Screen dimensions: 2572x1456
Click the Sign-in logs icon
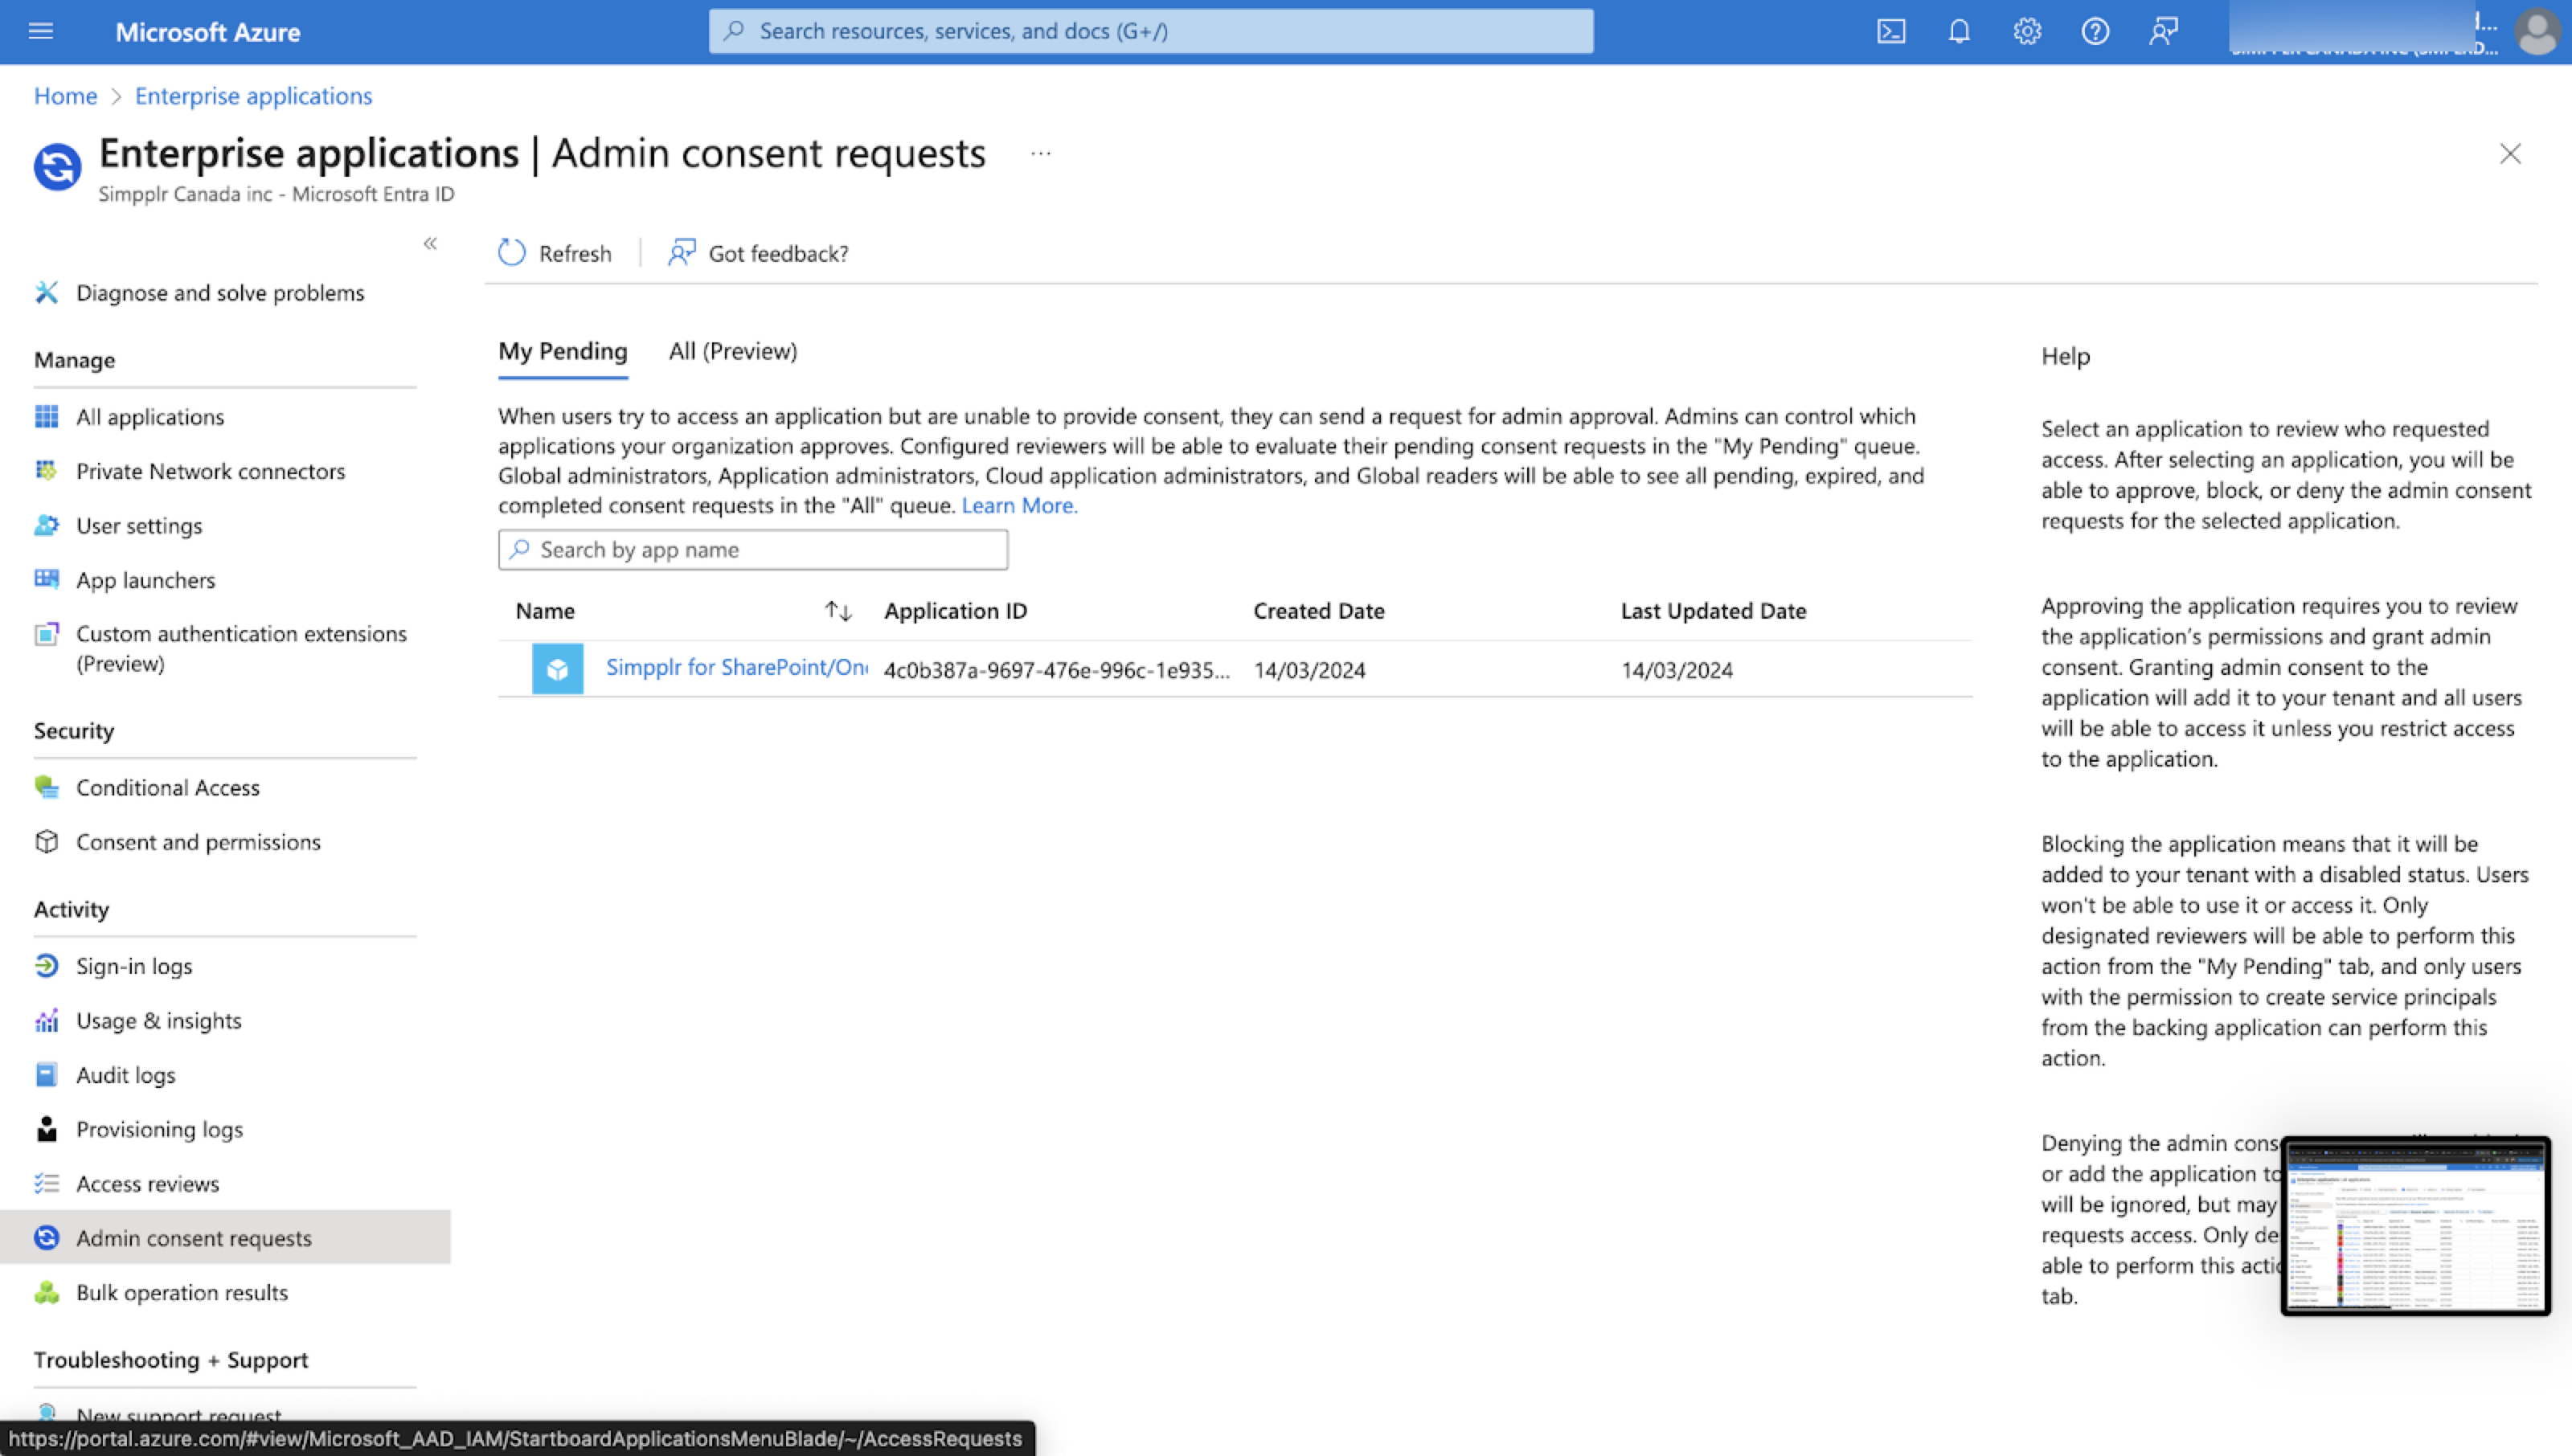[x=46, y=965]
